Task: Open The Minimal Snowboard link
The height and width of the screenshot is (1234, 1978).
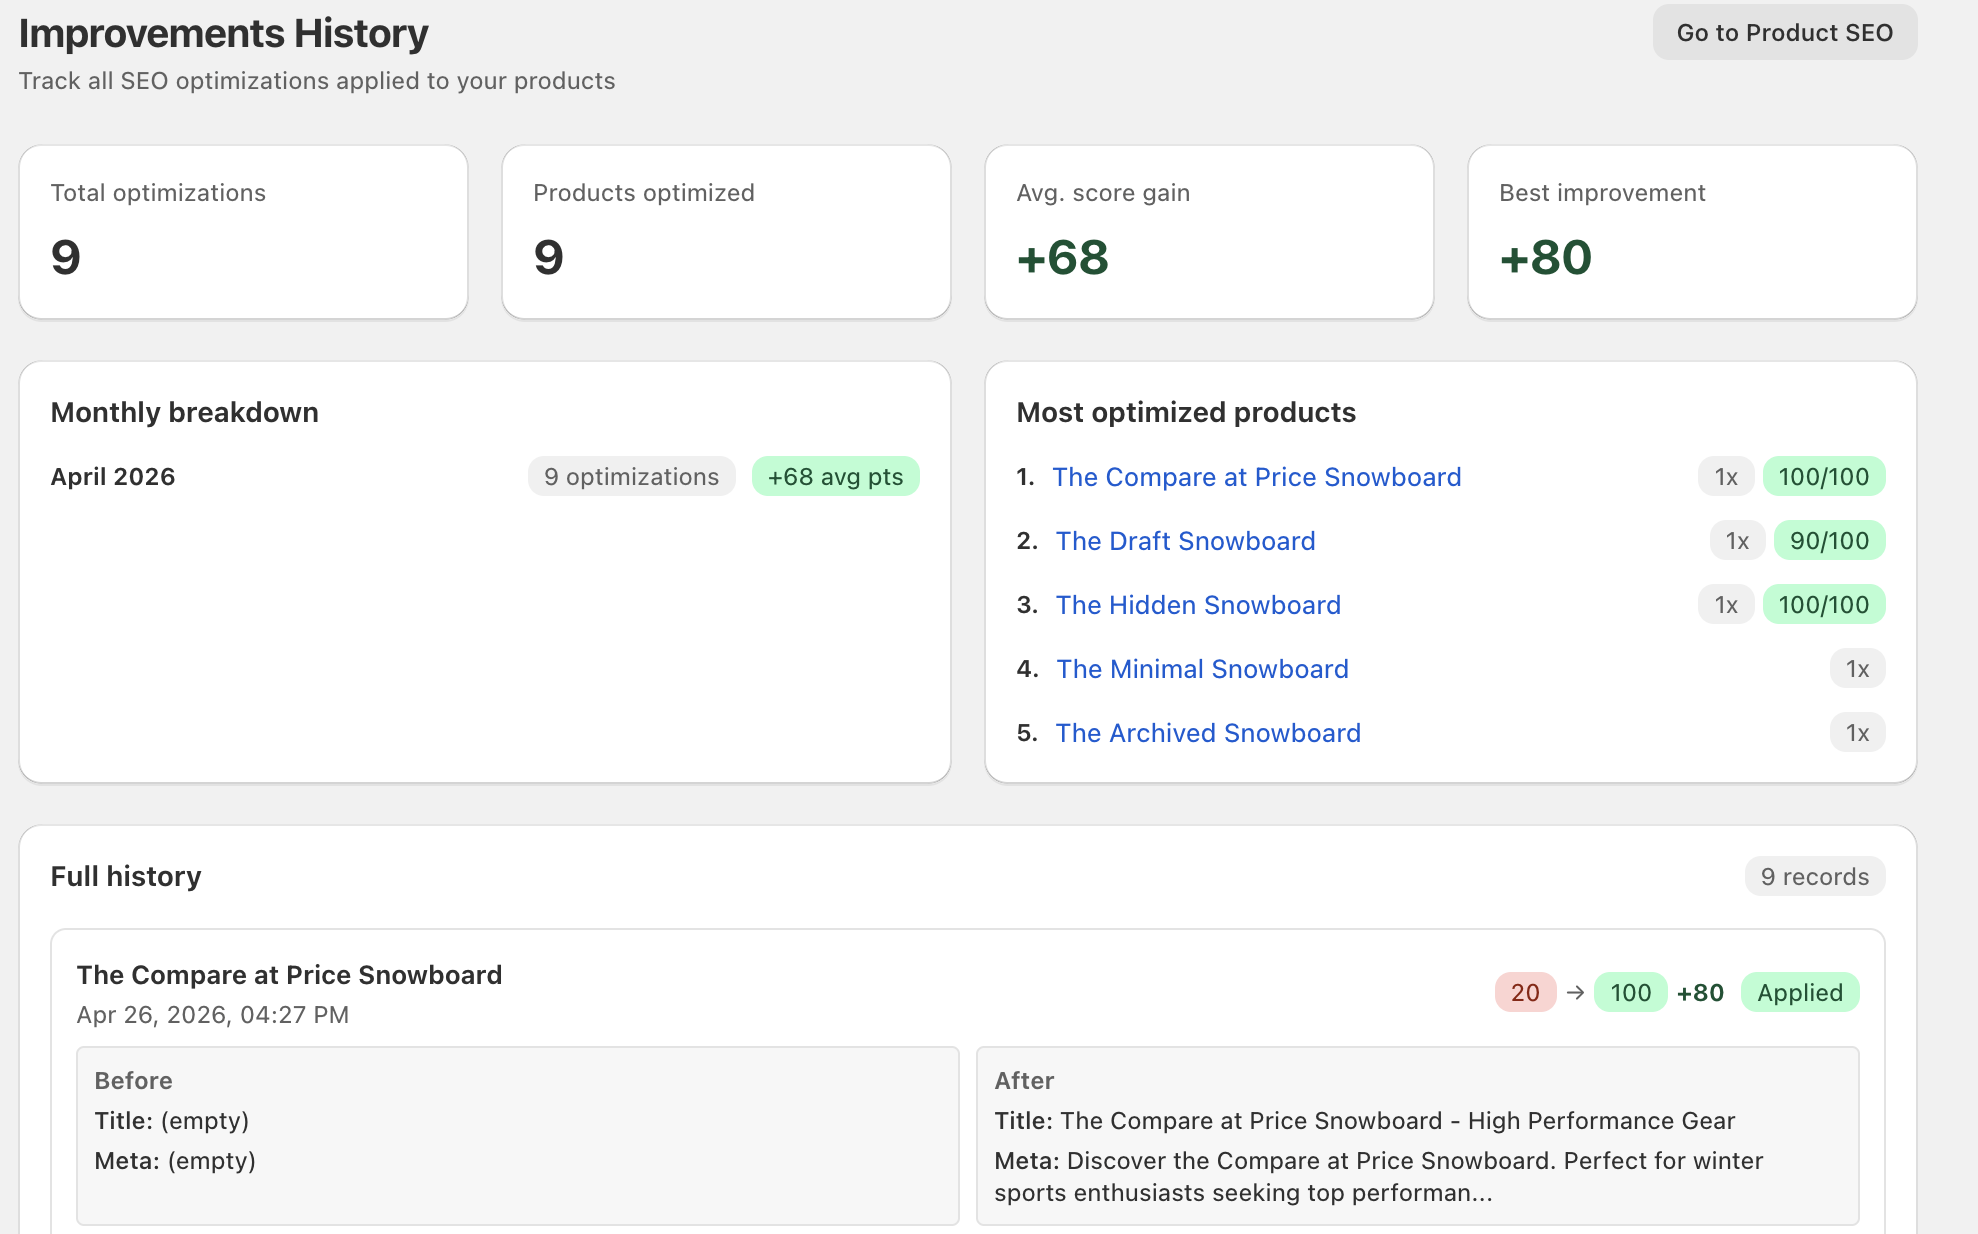Action: 1202,669
